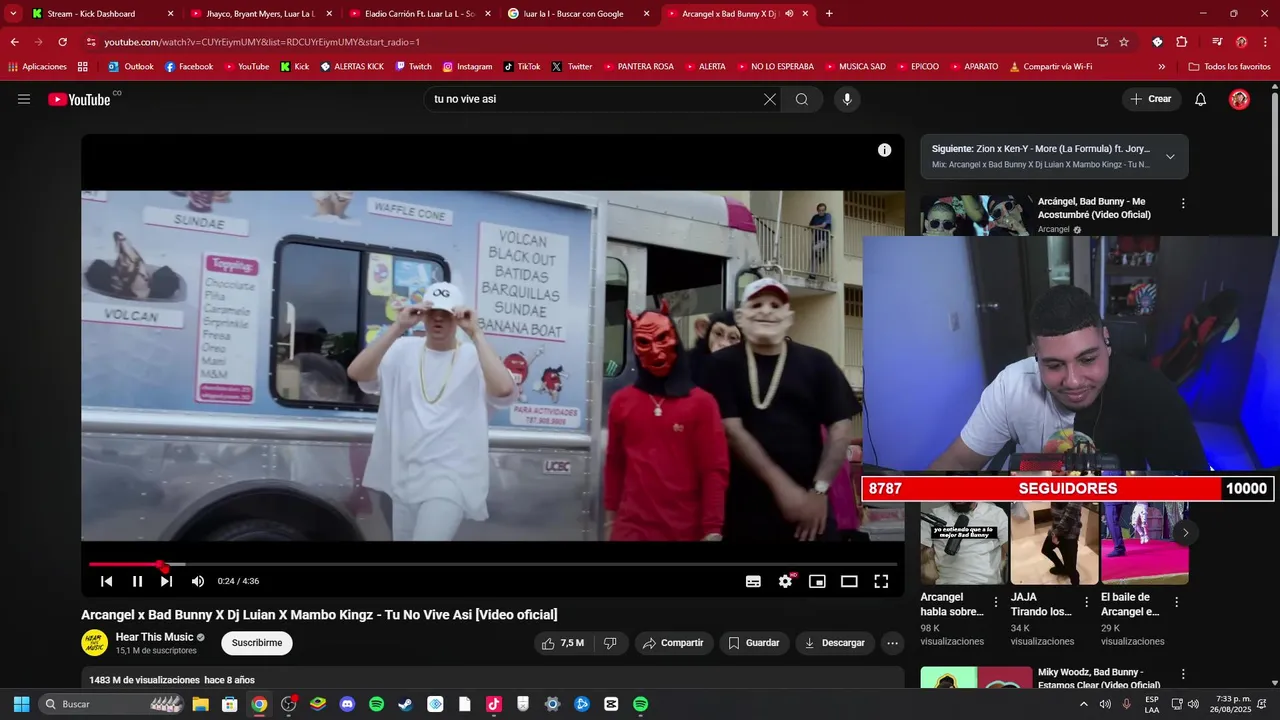Screen dimensions: 1280x720
Task: Create content via the Crear button
Action: click(x=1151, y=99)
